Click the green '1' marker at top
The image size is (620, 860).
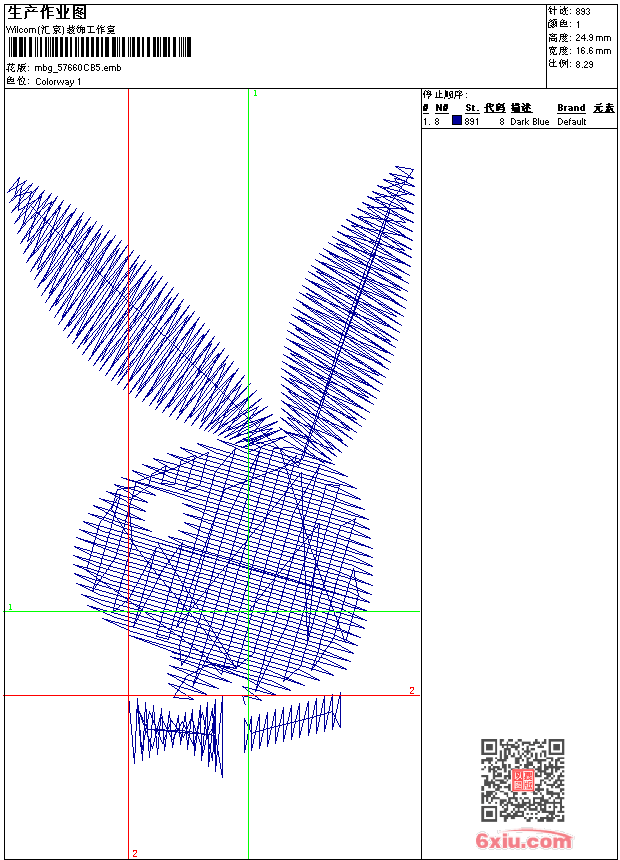[255, 93]
